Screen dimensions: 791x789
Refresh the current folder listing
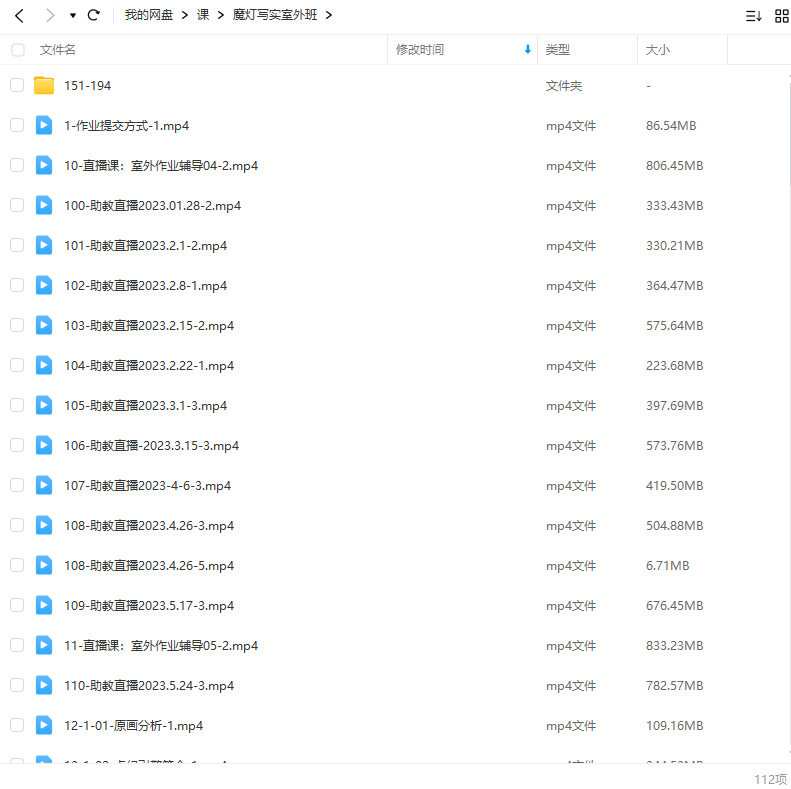[x=94, y=16]
